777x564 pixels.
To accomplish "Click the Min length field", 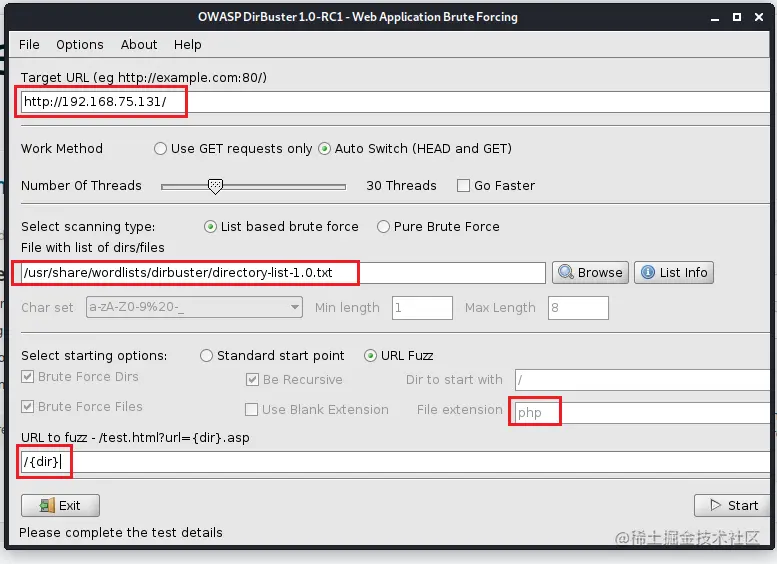I will pos(422,308).
